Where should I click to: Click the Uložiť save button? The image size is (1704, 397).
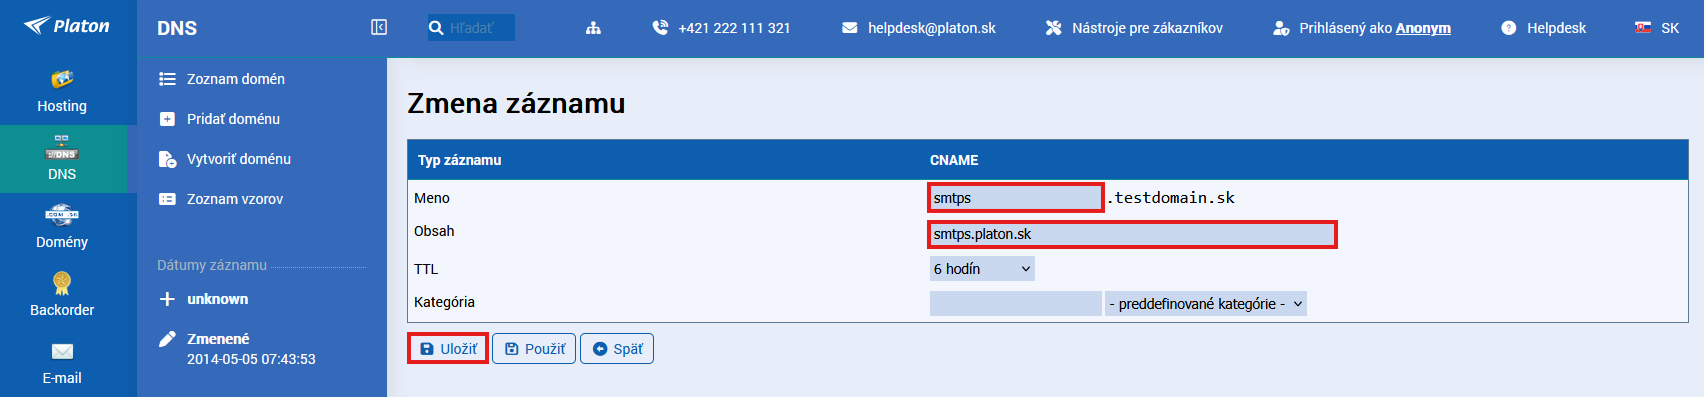448,348
